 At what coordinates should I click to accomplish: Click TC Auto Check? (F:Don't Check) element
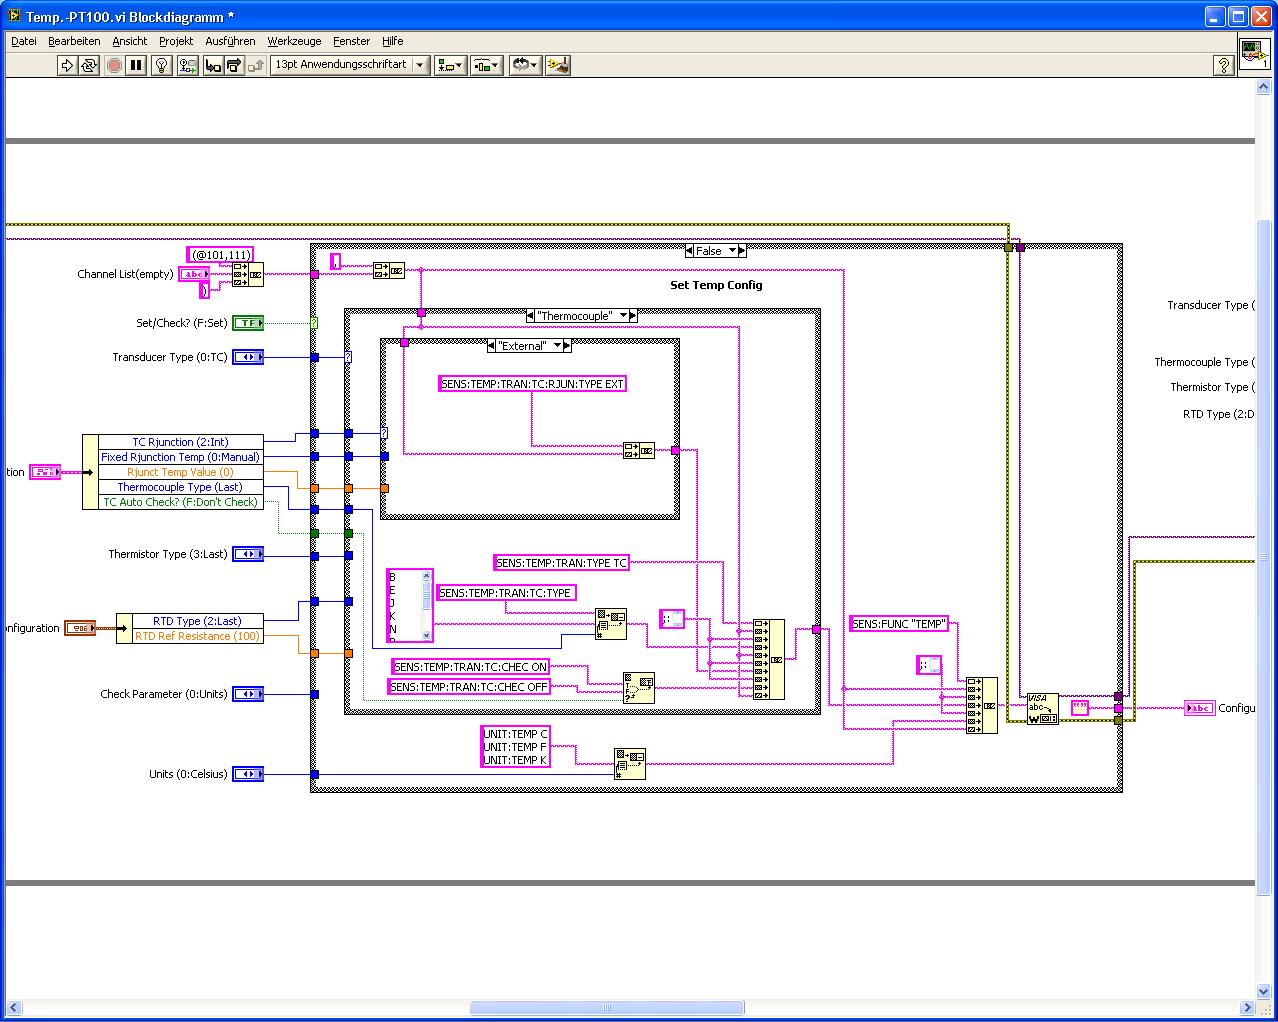(x=180, y=502)
